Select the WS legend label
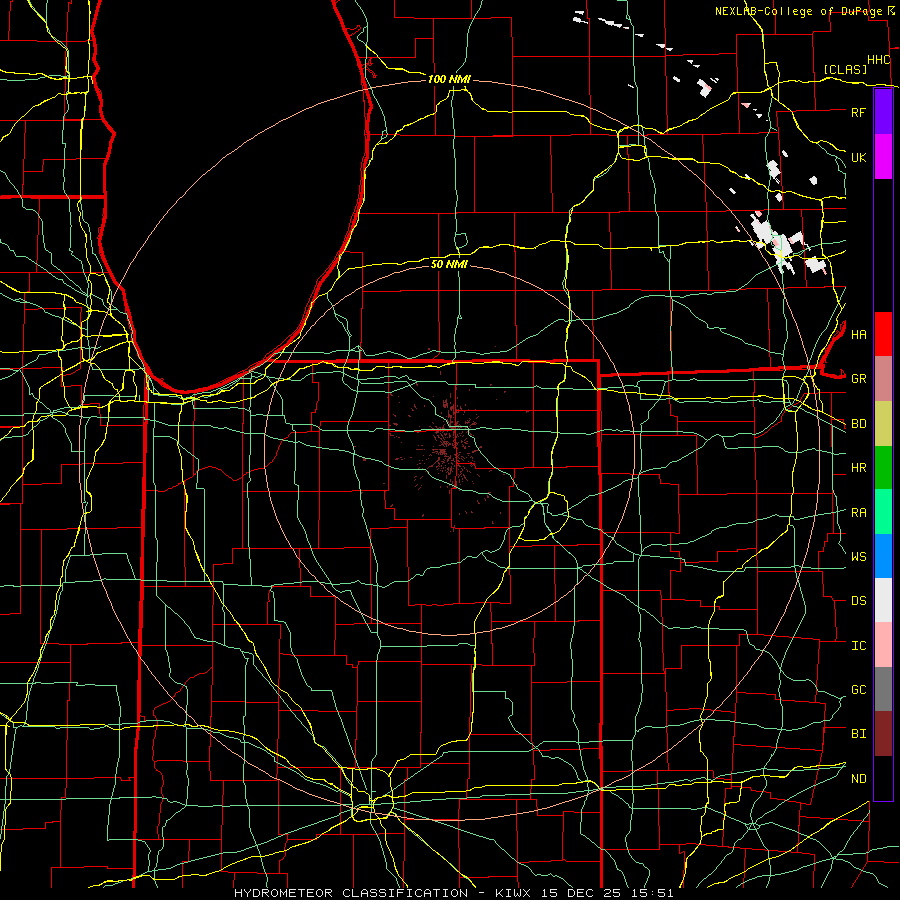The width and height of the screenshot is (900, 900). click(x=858, y=556)
